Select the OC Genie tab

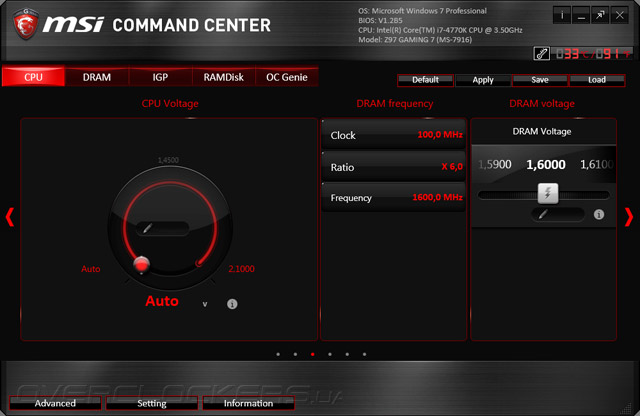(x=287, y=77)
